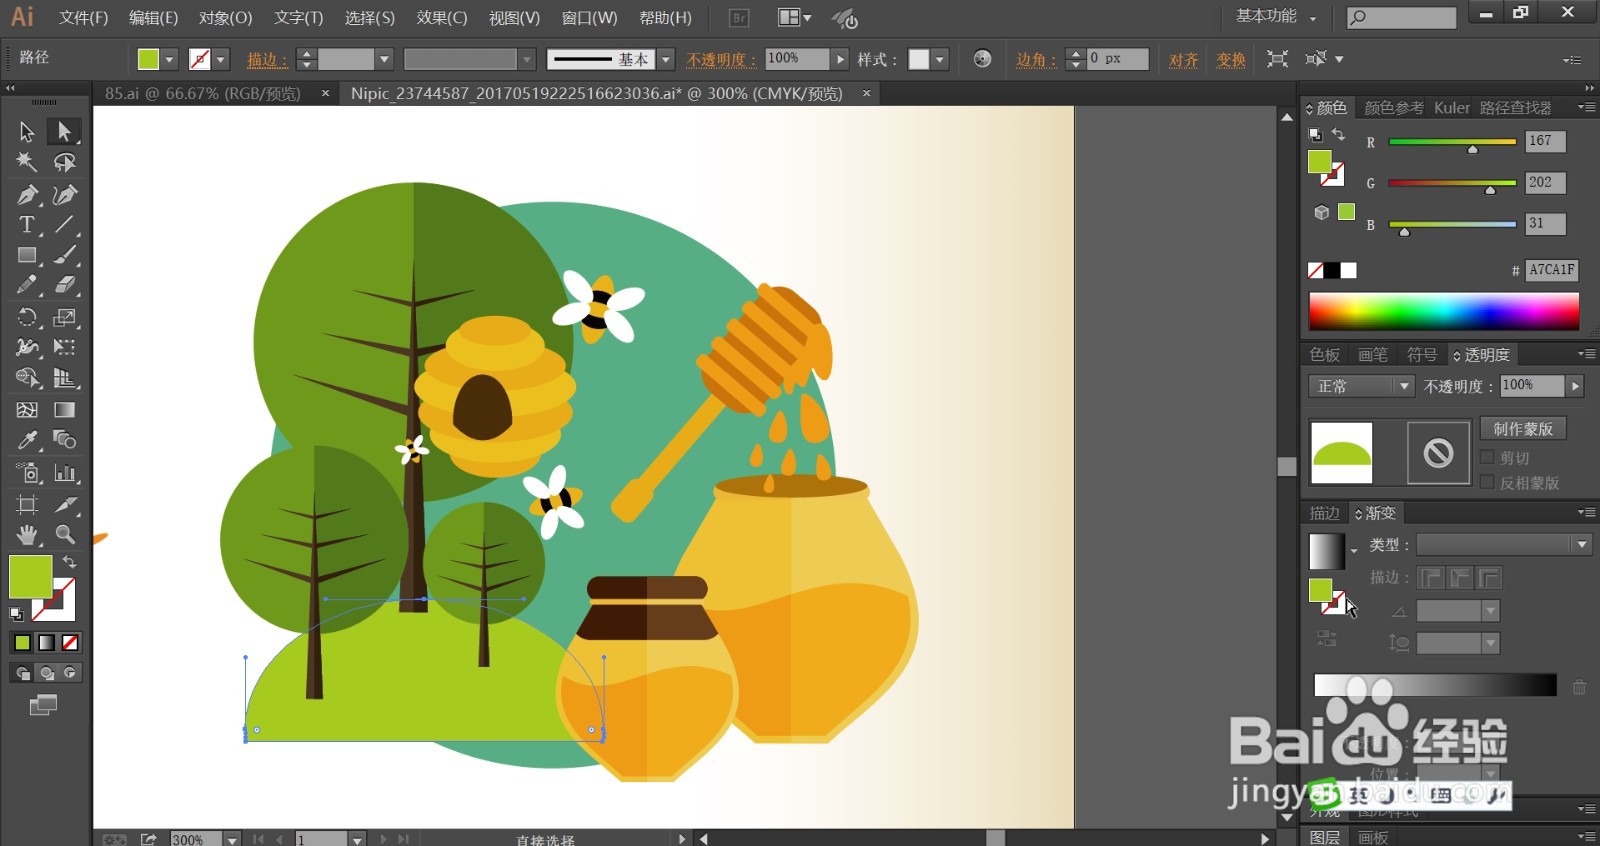Select the Hand tool
The image size is (1600, 846).
click(x=27, y=534)
